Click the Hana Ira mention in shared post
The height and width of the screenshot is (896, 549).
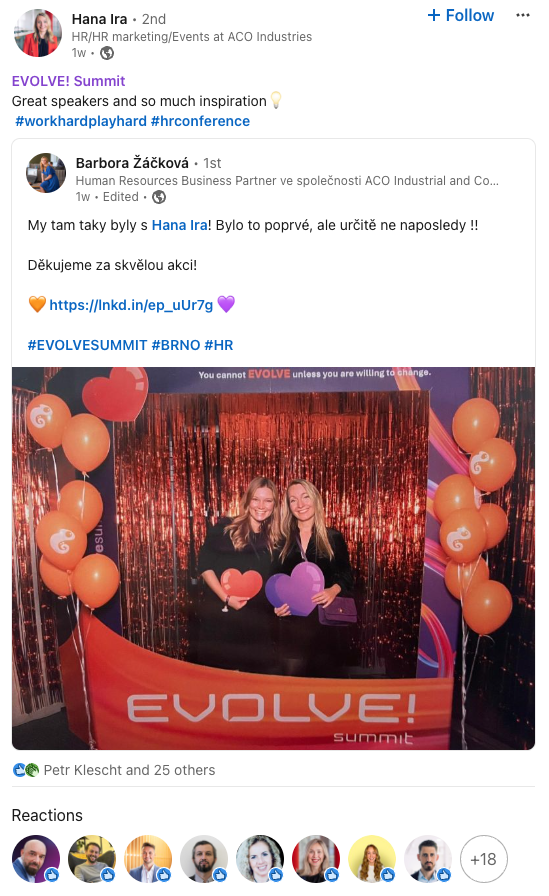tap(179, 225)
